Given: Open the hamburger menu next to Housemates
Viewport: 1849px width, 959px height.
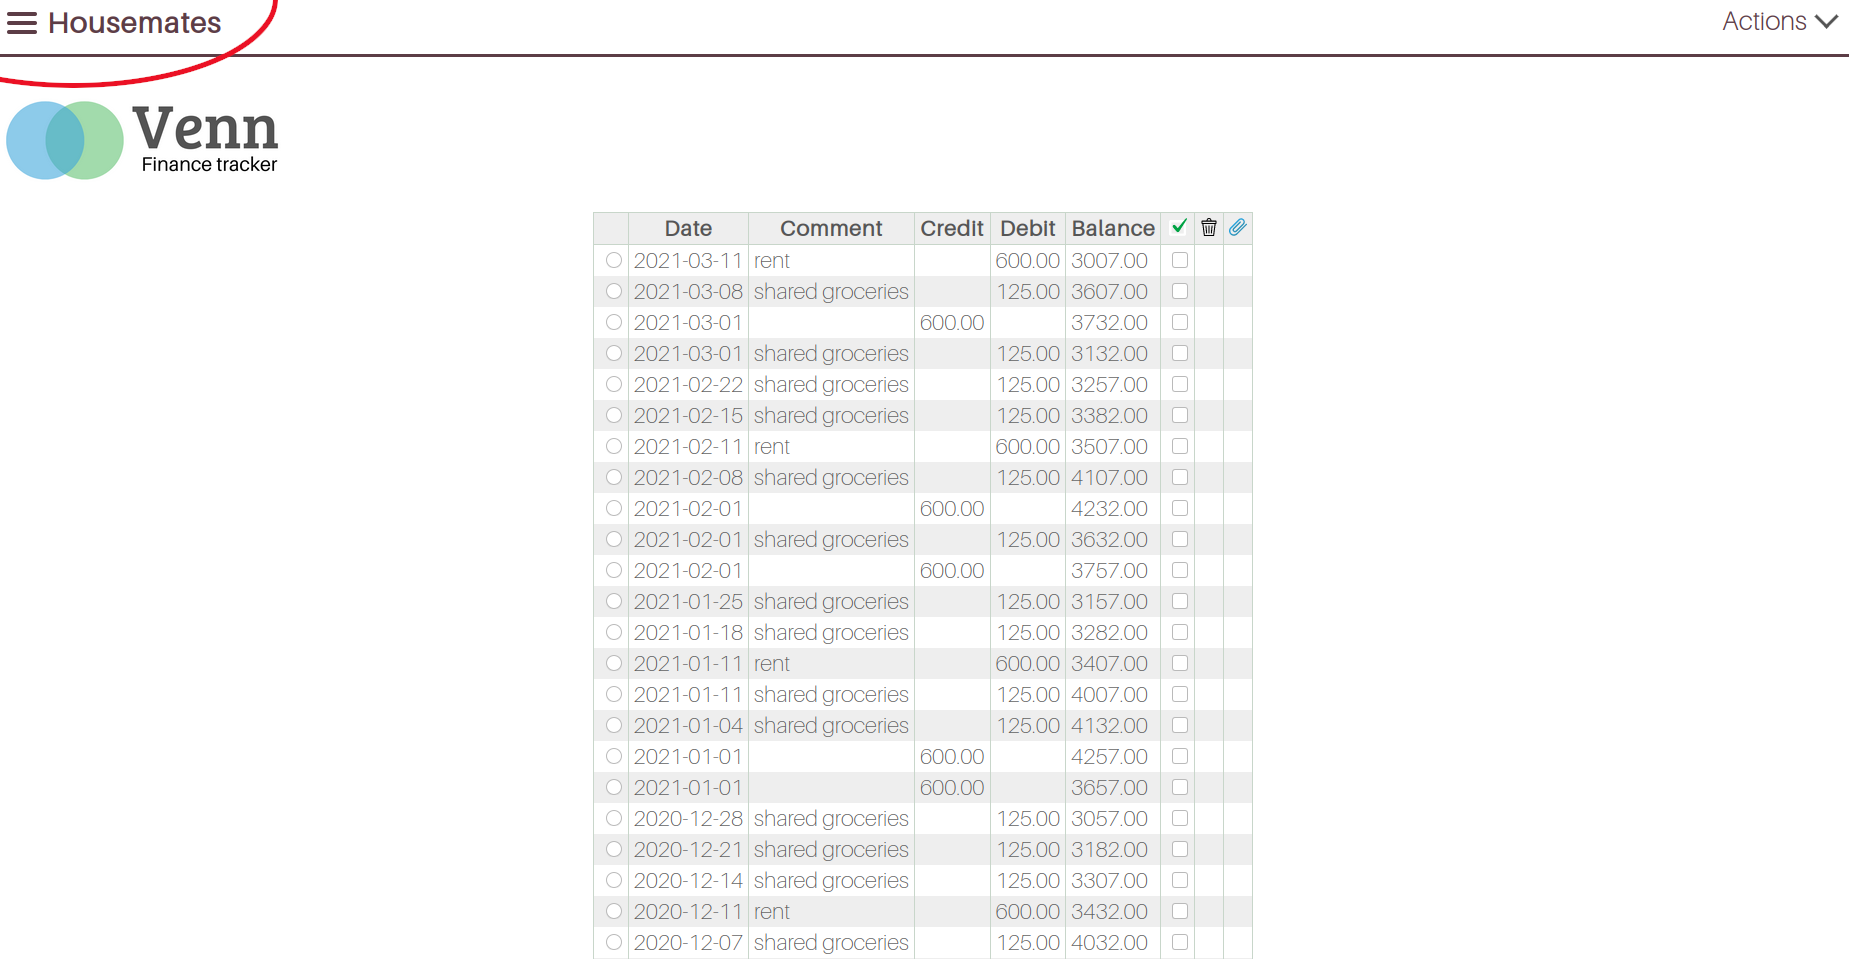Looking at the screenshot, I should pos(22,23).
